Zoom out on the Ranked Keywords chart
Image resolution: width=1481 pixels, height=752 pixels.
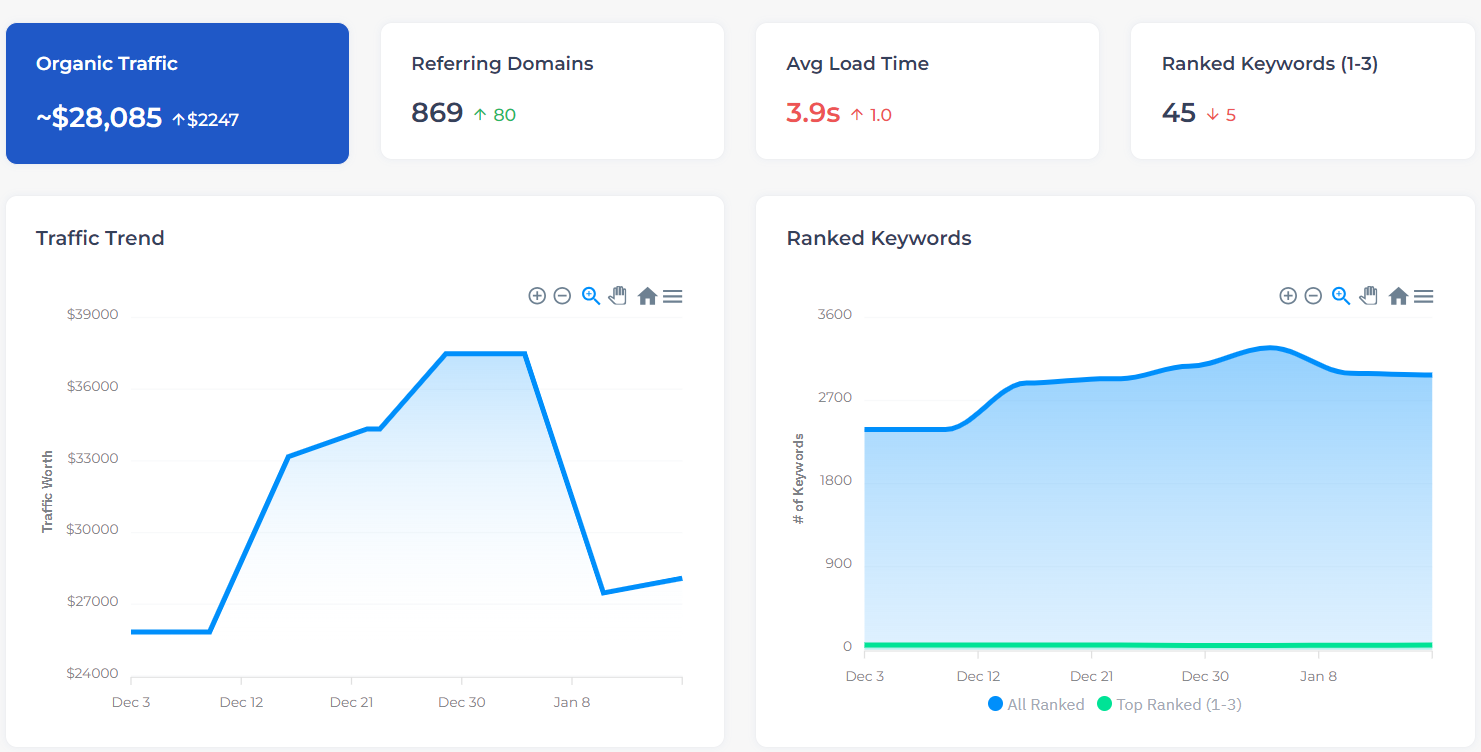click(x=1313, y=296)
